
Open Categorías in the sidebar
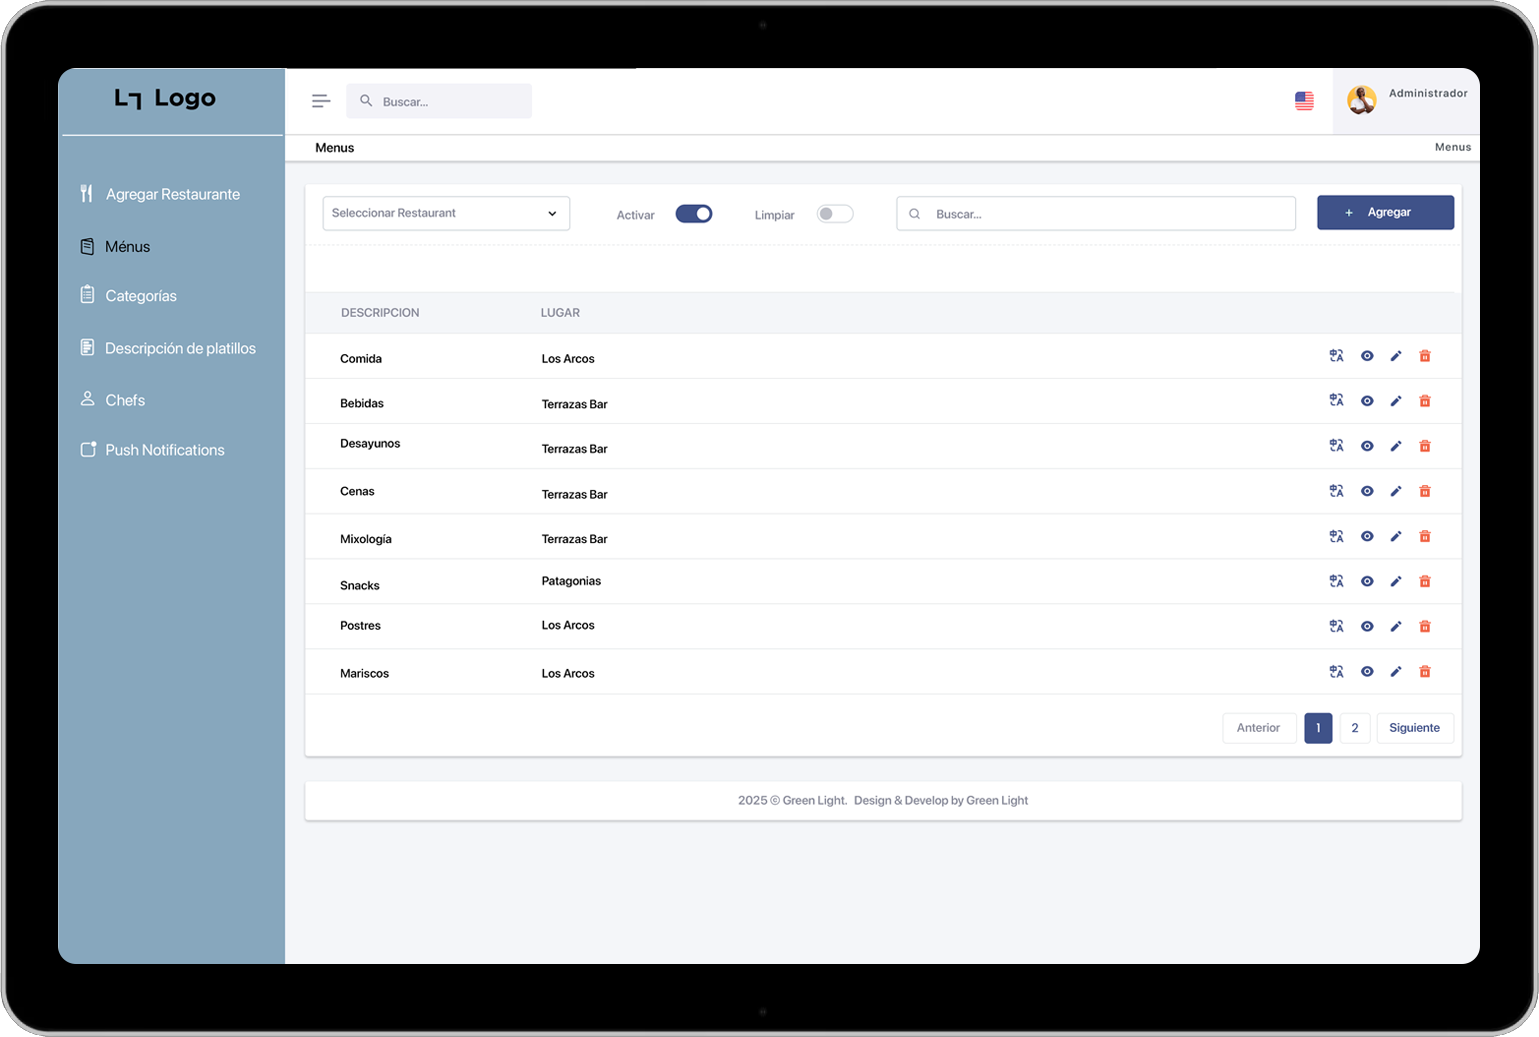(141, 296)
